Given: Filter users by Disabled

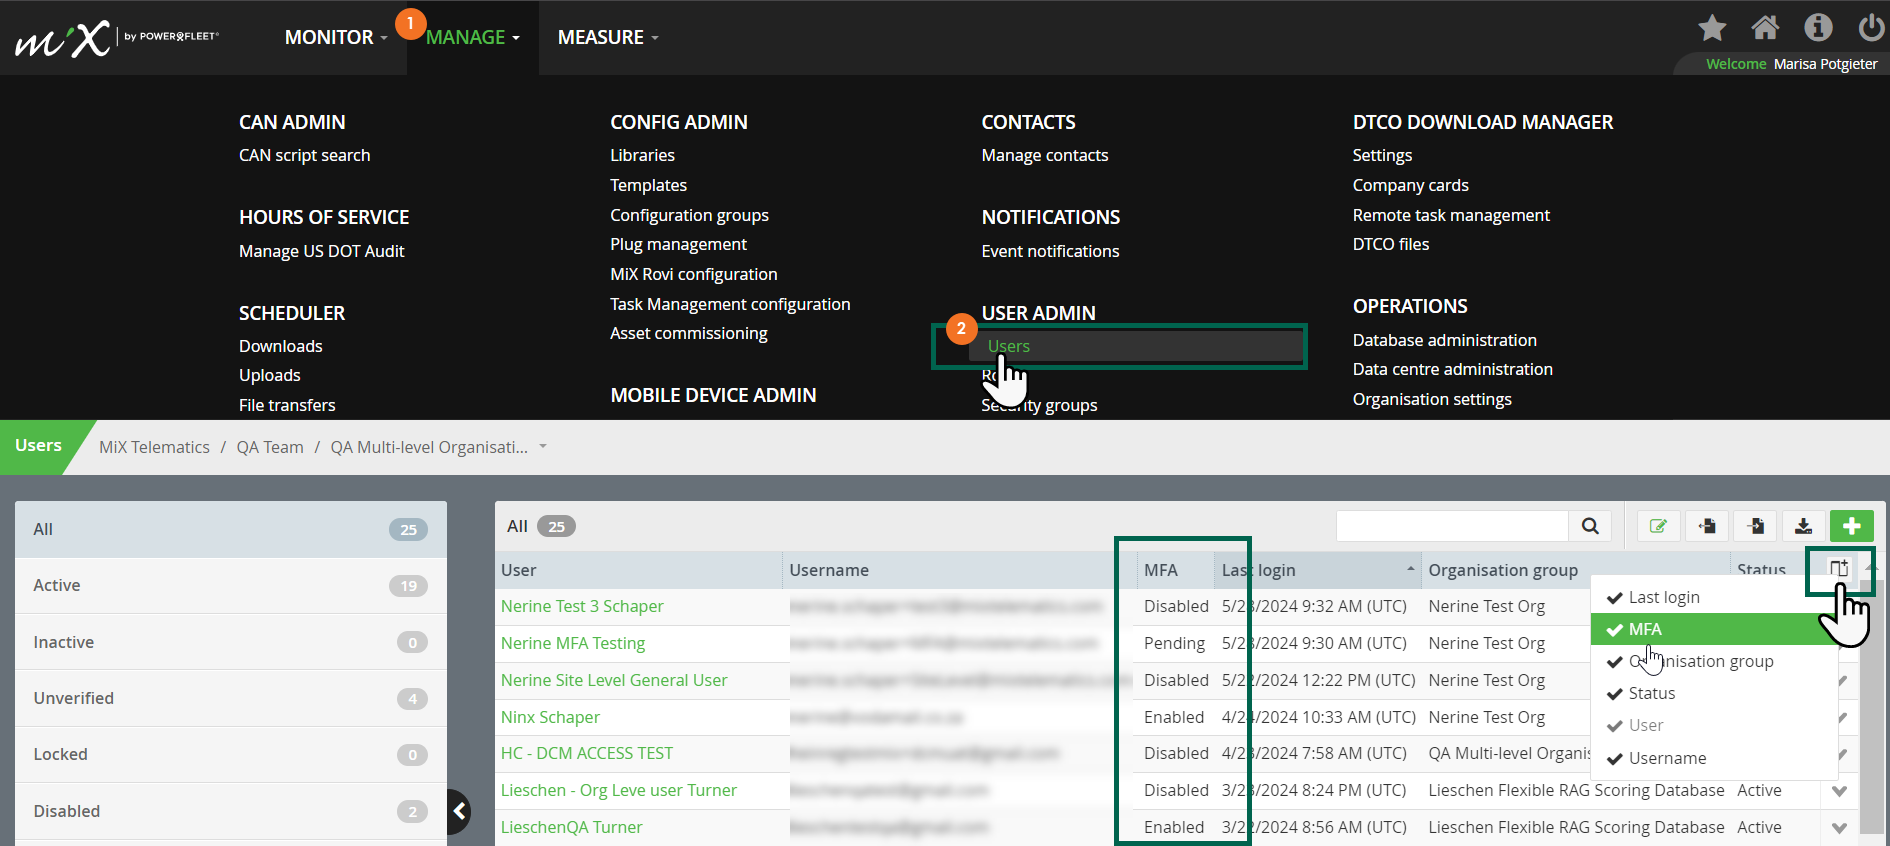Looking at the screenshot, I should coord(231,811).
